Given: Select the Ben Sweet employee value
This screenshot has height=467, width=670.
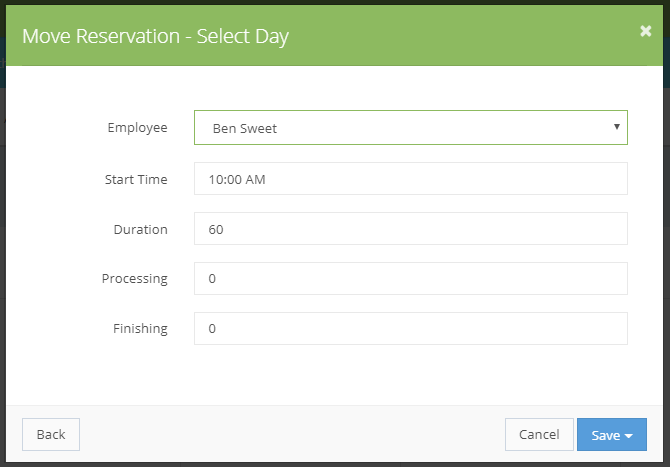Looking at the screenshot, I should (245, 129).
